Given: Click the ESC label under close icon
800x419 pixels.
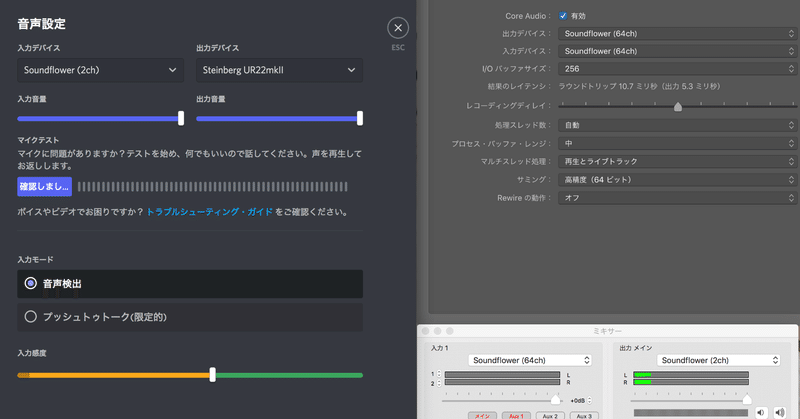Looking at the screenshot, I should pyautogui.click(x=398, y=47).
